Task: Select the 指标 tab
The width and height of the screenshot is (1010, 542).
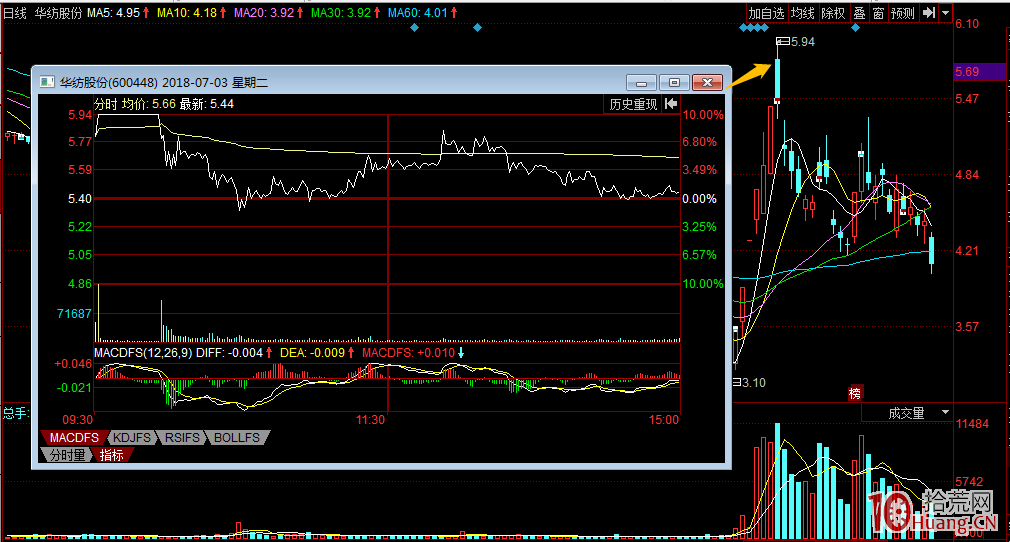Action: pos(112,455)
